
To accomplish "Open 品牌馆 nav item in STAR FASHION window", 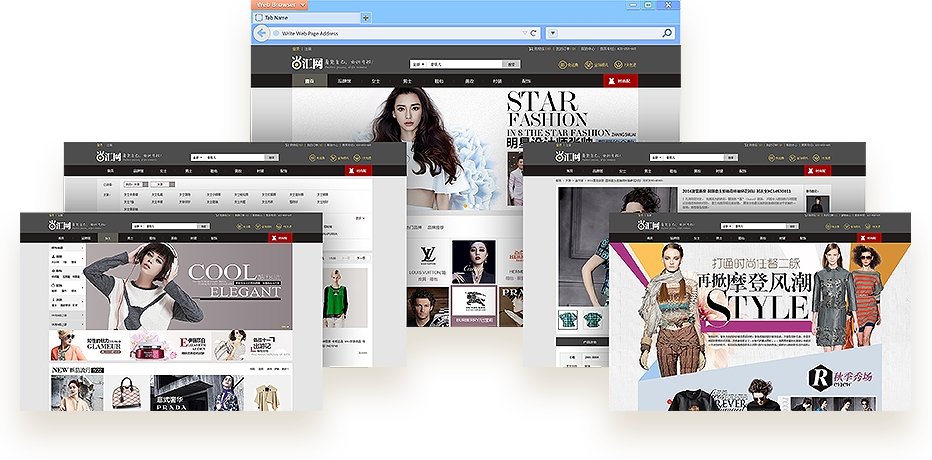I will (344, 81).
